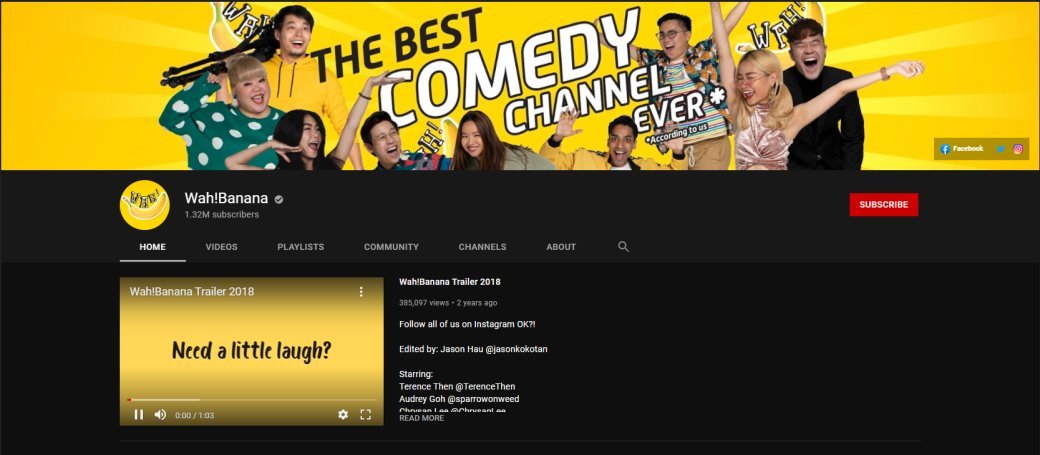Click 'Follow all of us on Instagram OK?!' text
Image resolution: width=1040 pixels, height=455 pixels.
[x=467, y=324]
